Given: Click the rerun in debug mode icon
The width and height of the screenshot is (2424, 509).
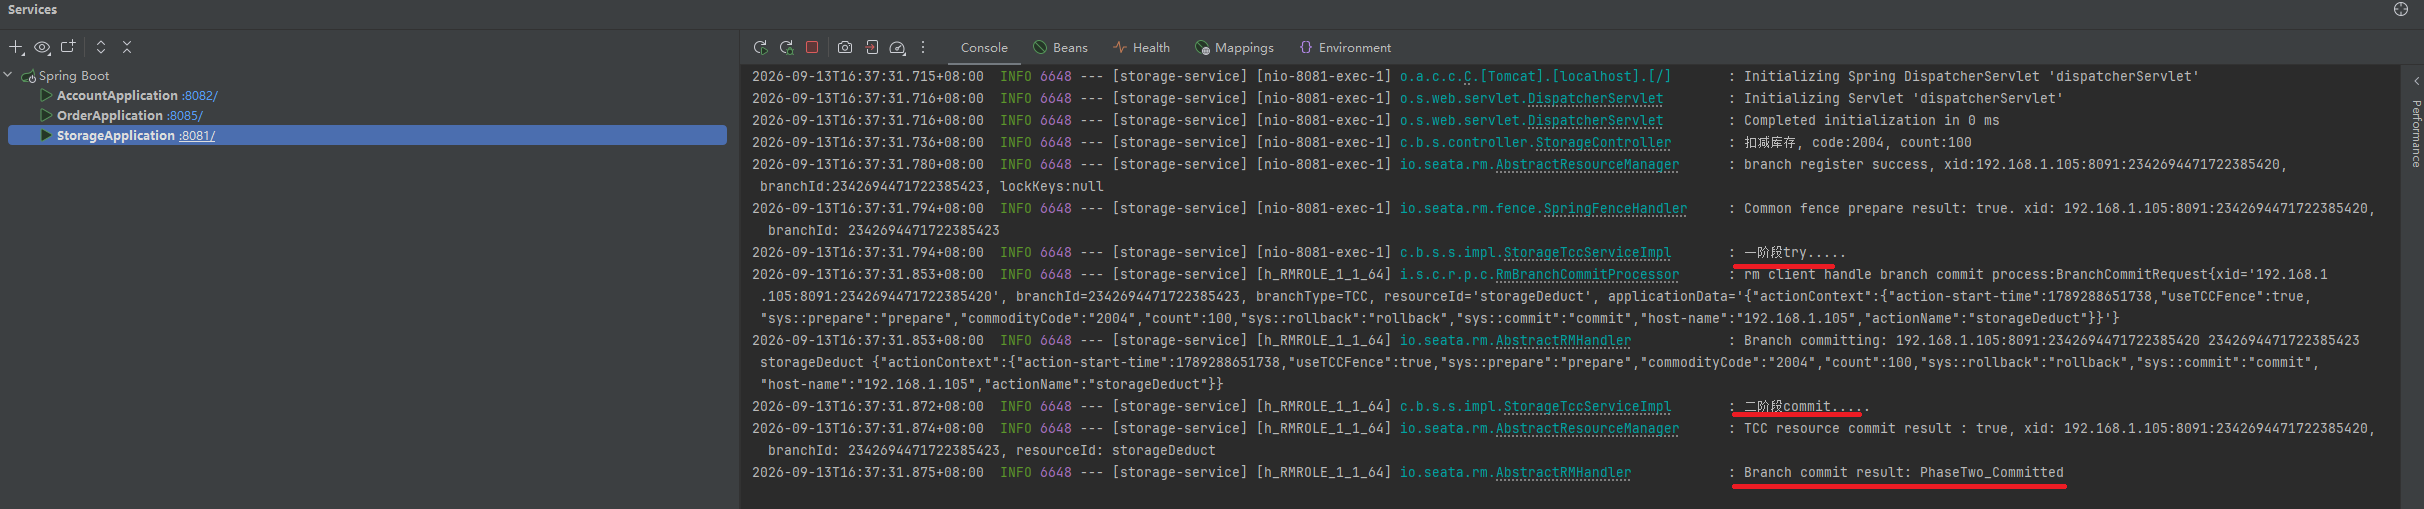Looking at the screenshot, I should [786, 47].
